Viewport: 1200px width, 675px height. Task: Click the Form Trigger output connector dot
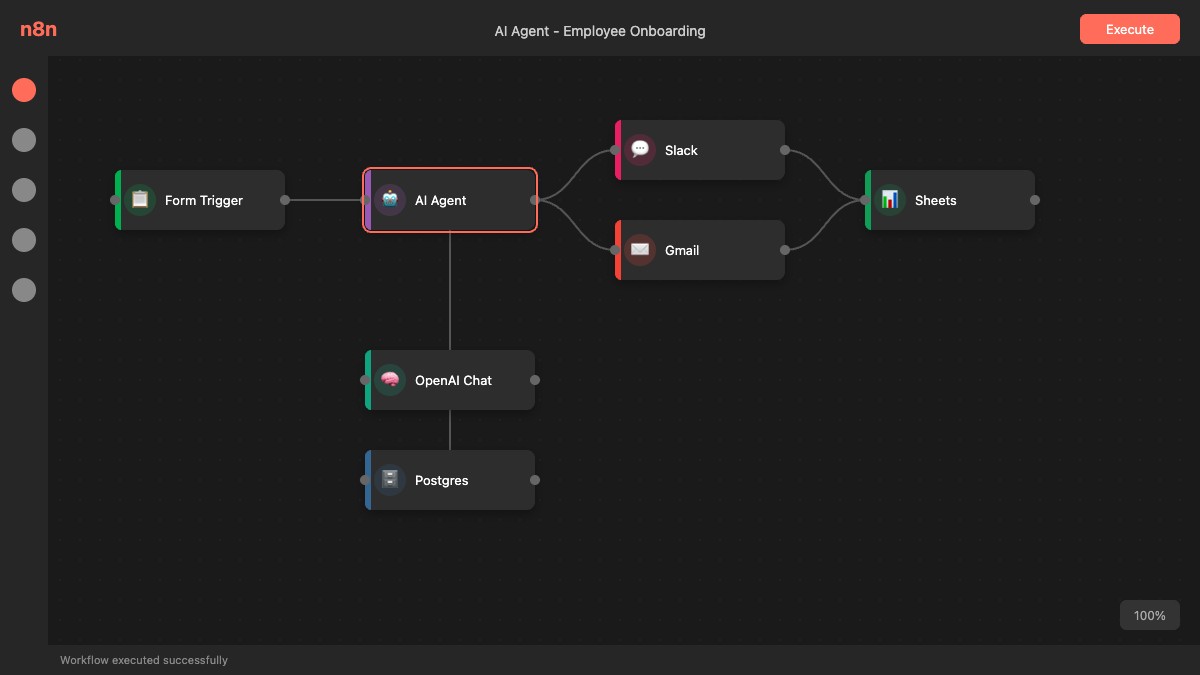[x=285, y=200]
